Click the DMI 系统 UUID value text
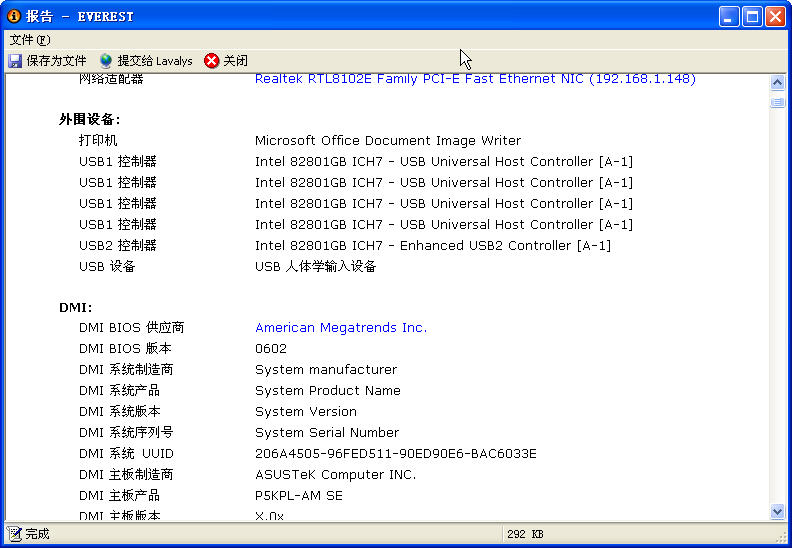 pyautogui.click(x=395, y=454)
